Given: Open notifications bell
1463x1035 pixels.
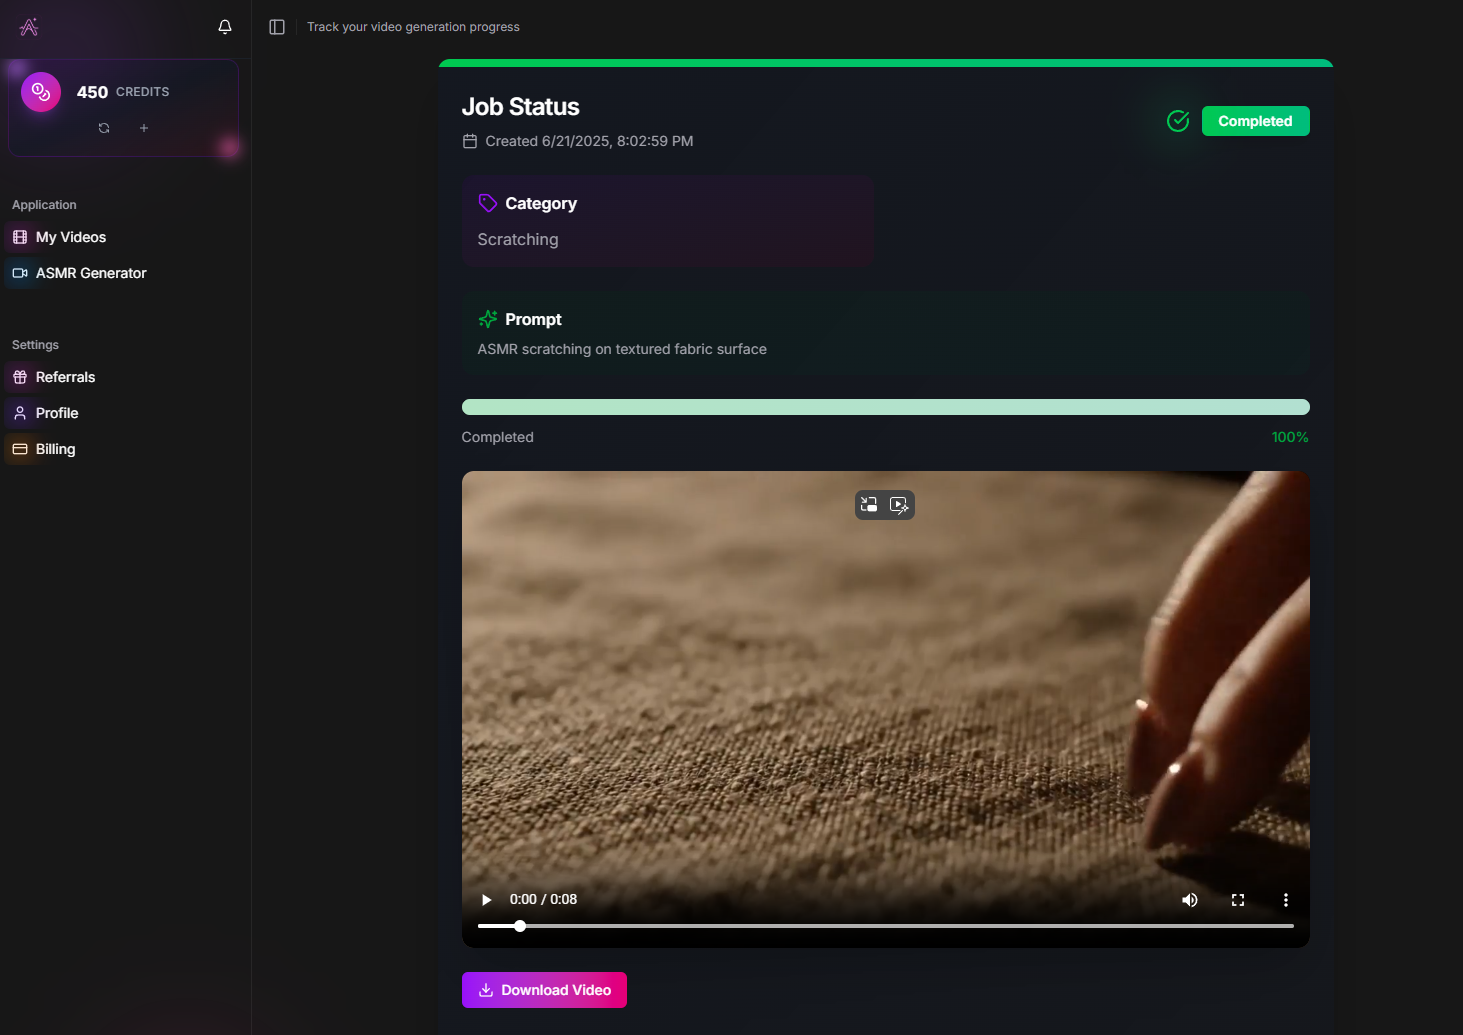Looking at the screenshot, I should [x=225, y=27].
